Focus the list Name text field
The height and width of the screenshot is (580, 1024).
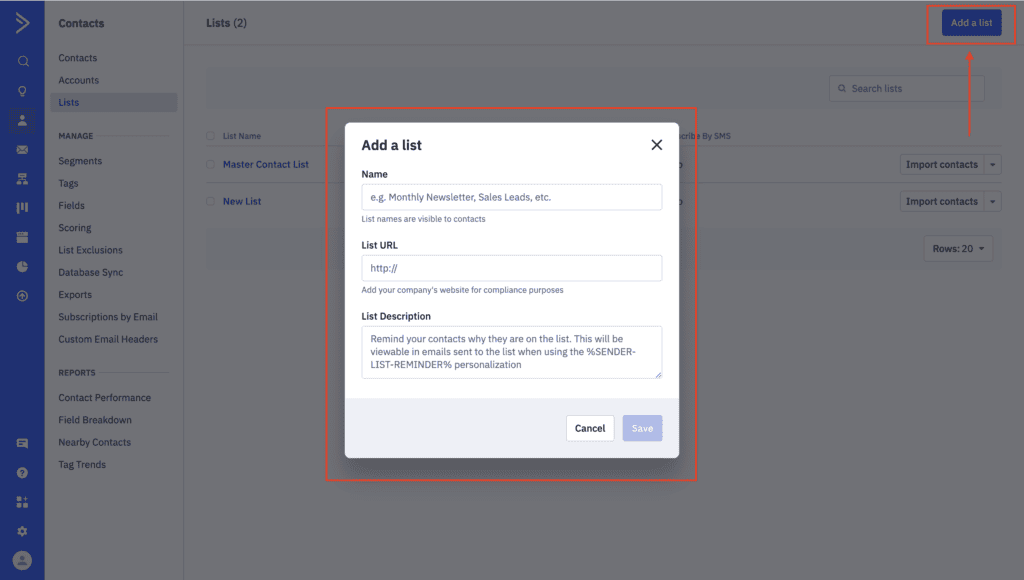click(511, 197)
